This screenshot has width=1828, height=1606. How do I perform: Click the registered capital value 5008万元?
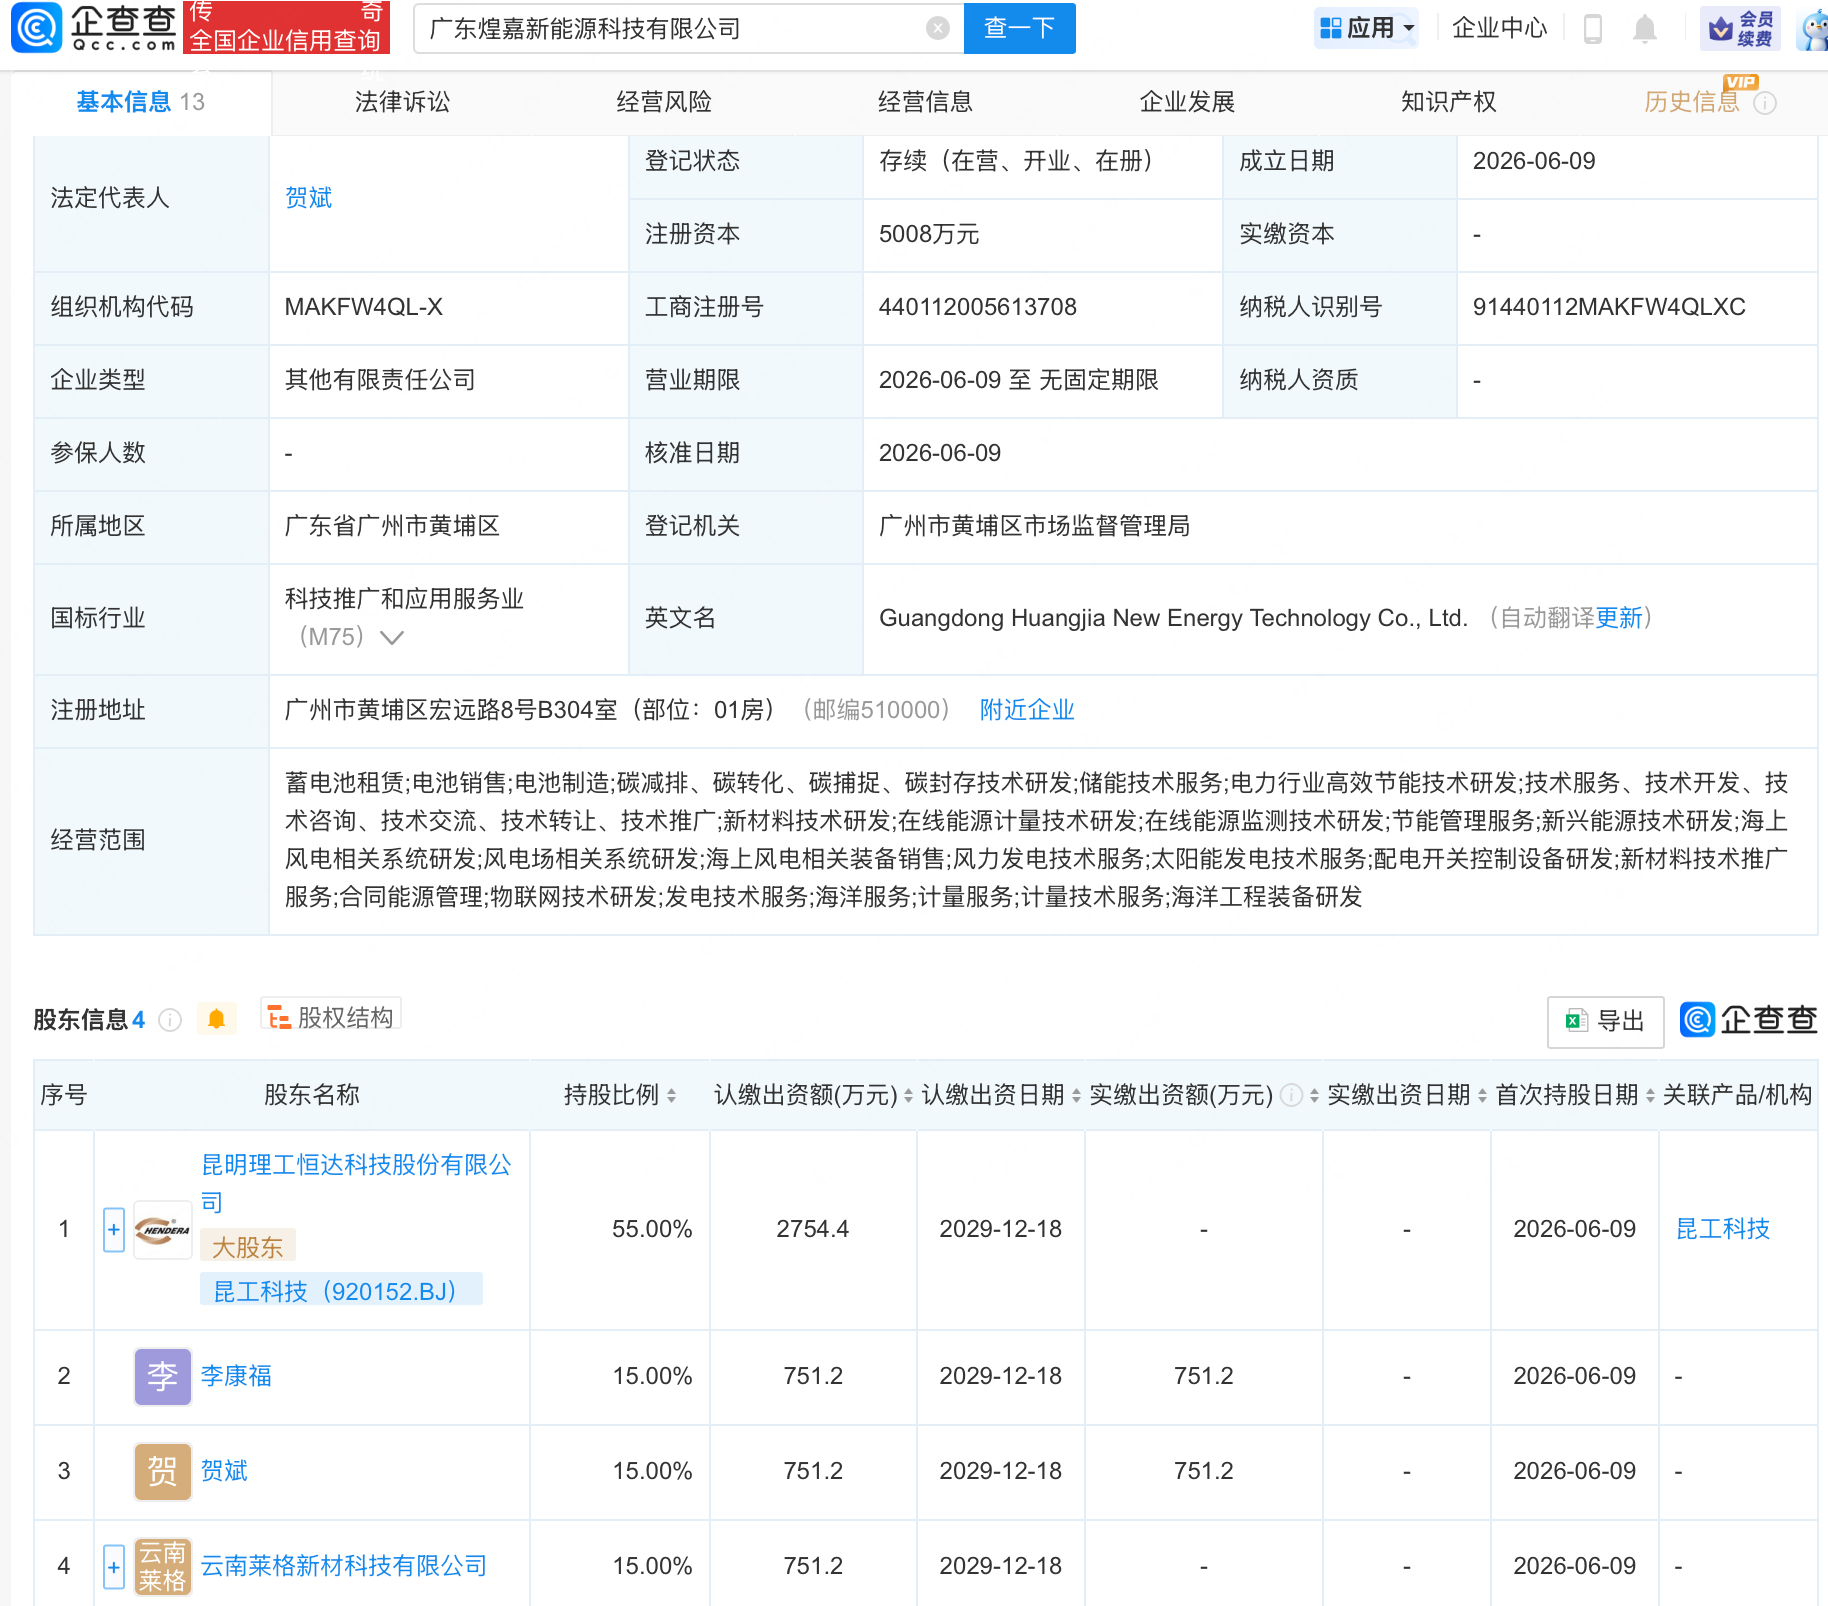(929, 234)
